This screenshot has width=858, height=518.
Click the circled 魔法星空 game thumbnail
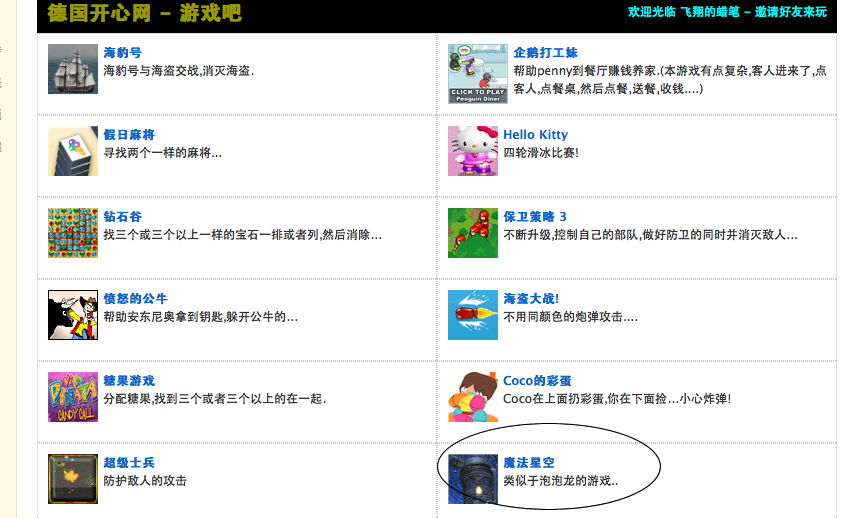point(473,479)
